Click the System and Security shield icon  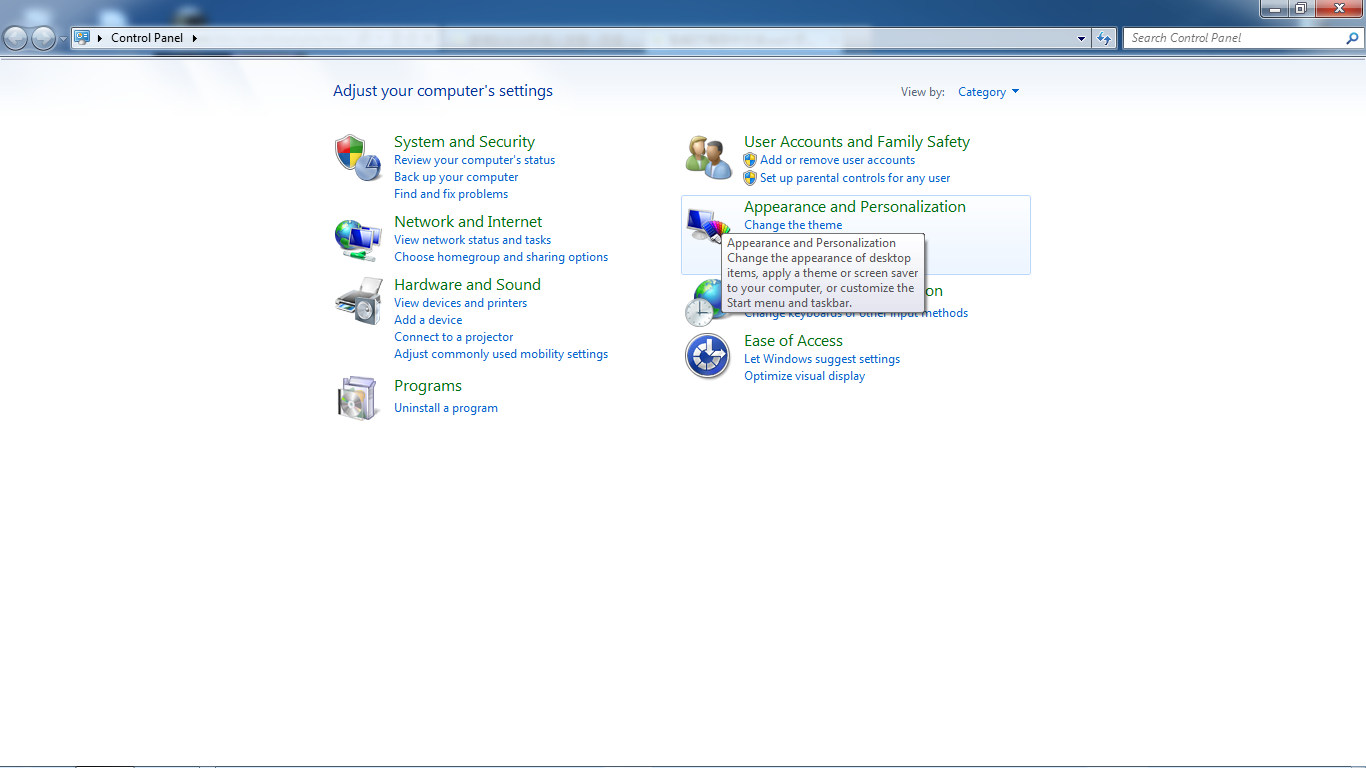357,158
